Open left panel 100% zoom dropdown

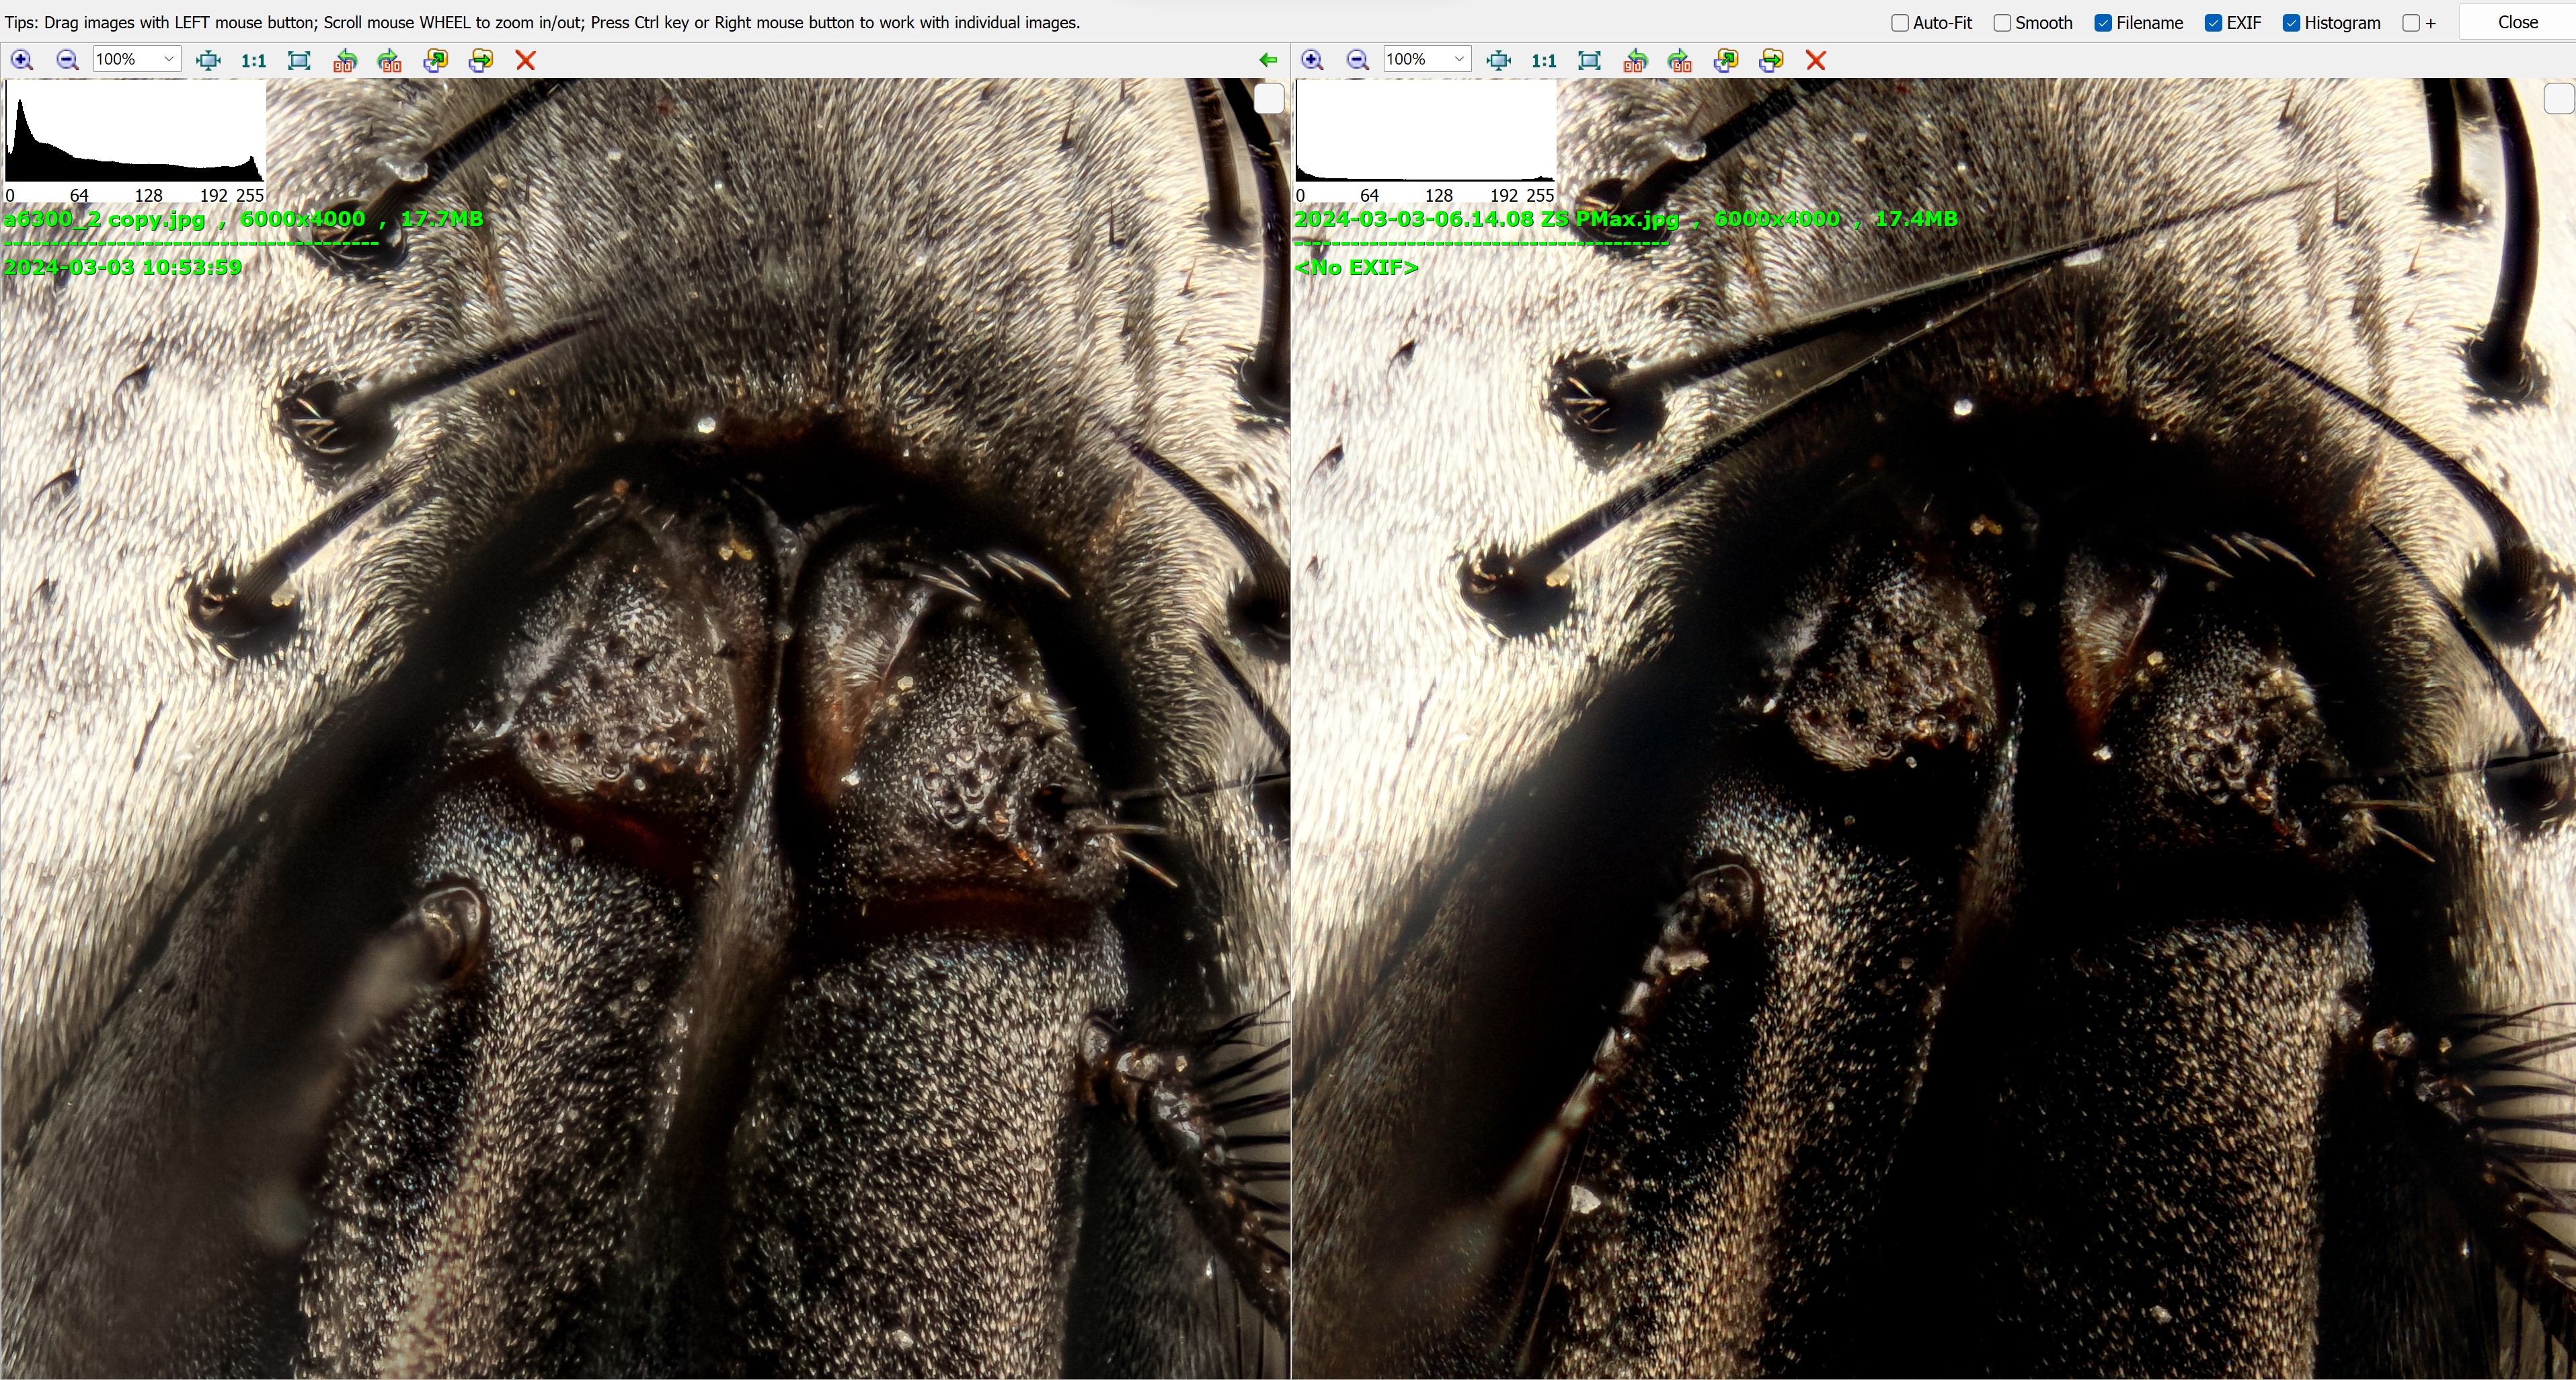click(x=169, y=59)
